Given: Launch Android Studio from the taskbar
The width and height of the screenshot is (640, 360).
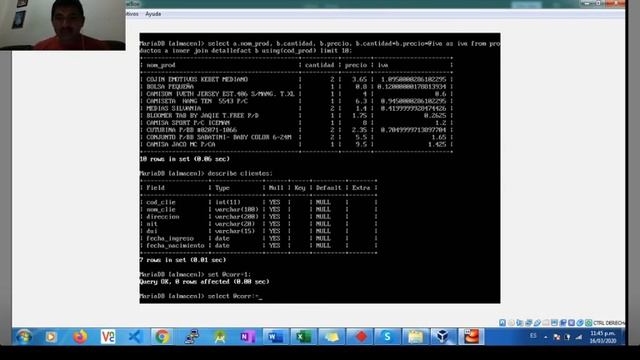Looking at the screenshot, I should [220, 337].
